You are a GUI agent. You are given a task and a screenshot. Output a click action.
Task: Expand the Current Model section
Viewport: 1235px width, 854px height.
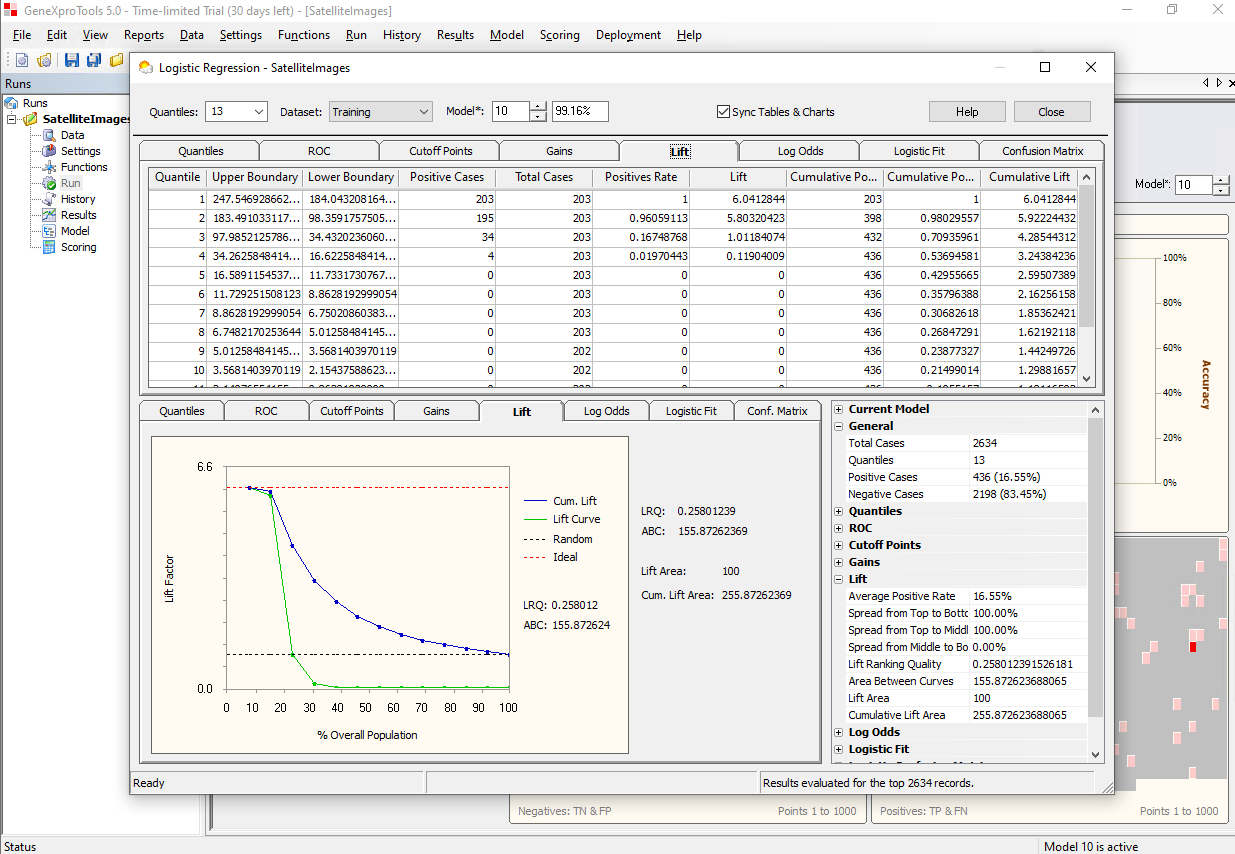(x=839, y=409)
